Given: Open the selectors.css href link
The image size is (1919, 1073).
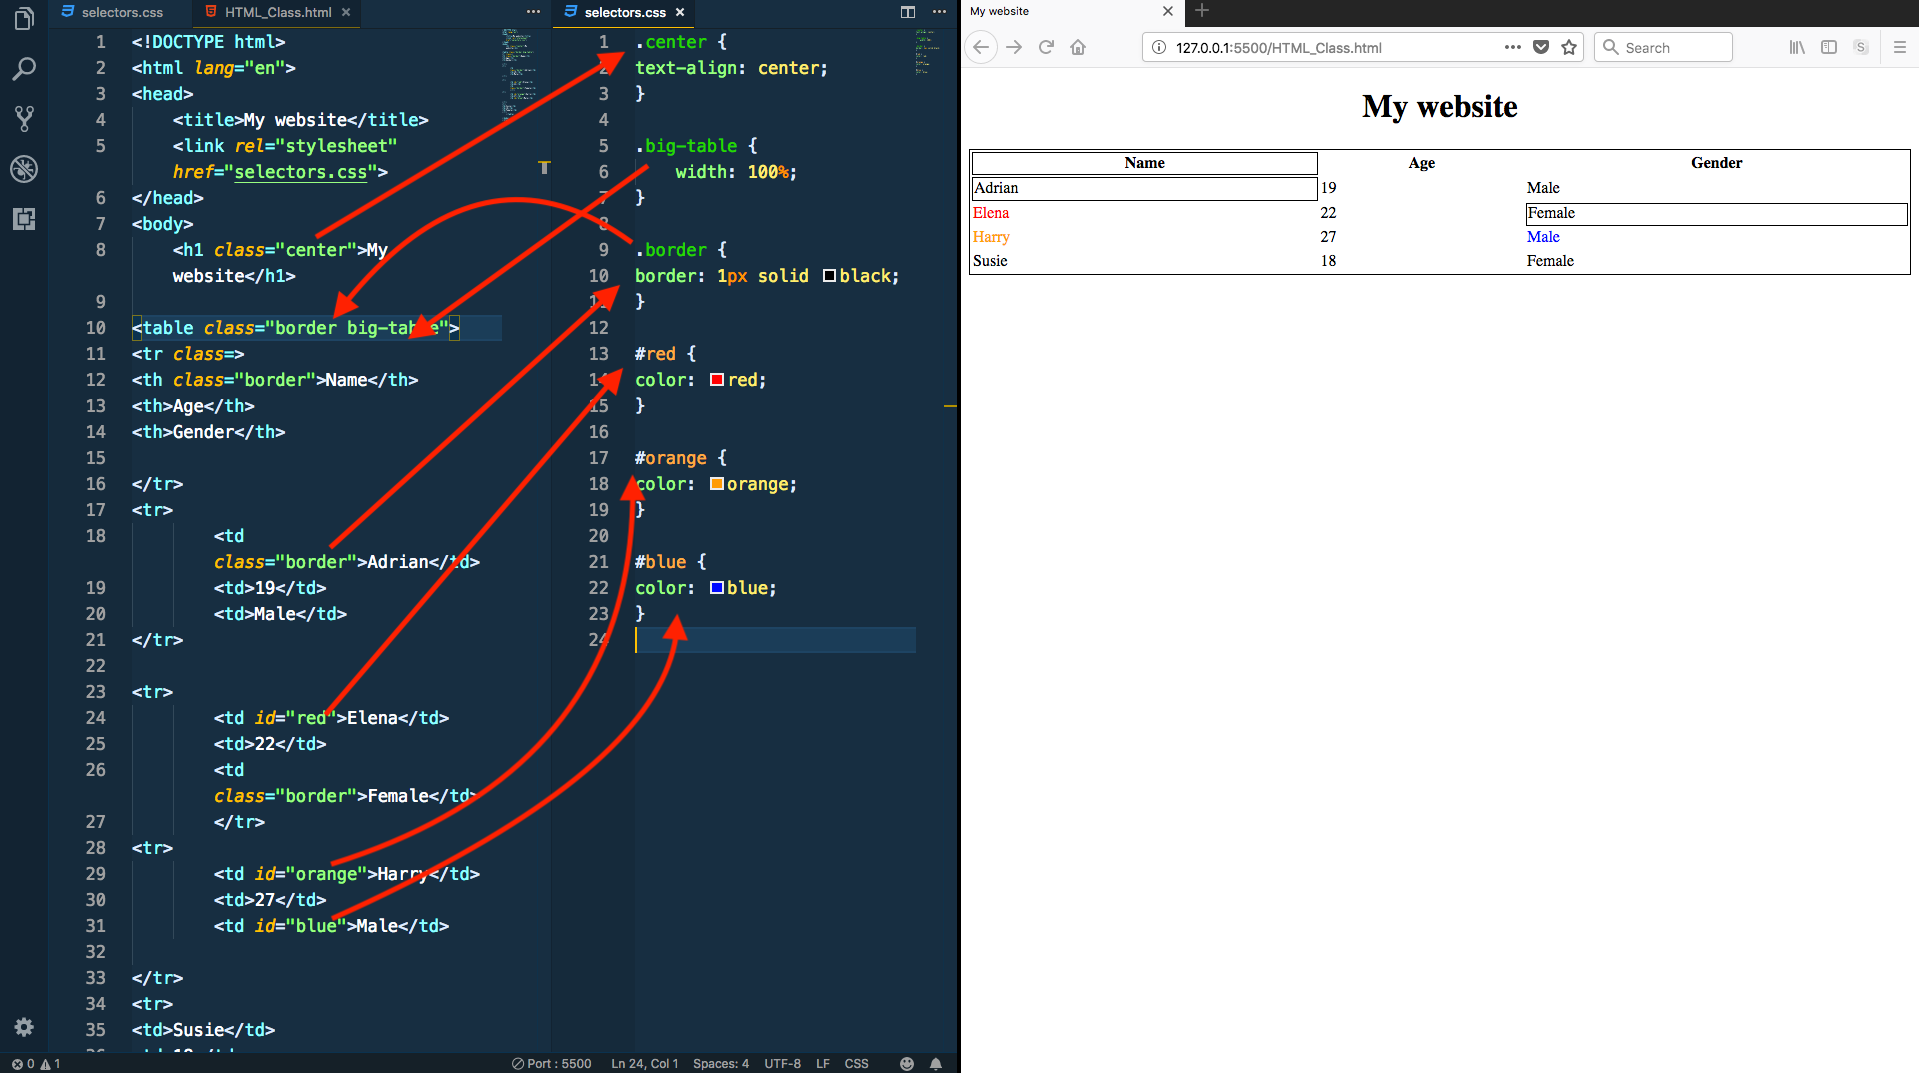Looking at the screenshot, I should pos(300,172).
